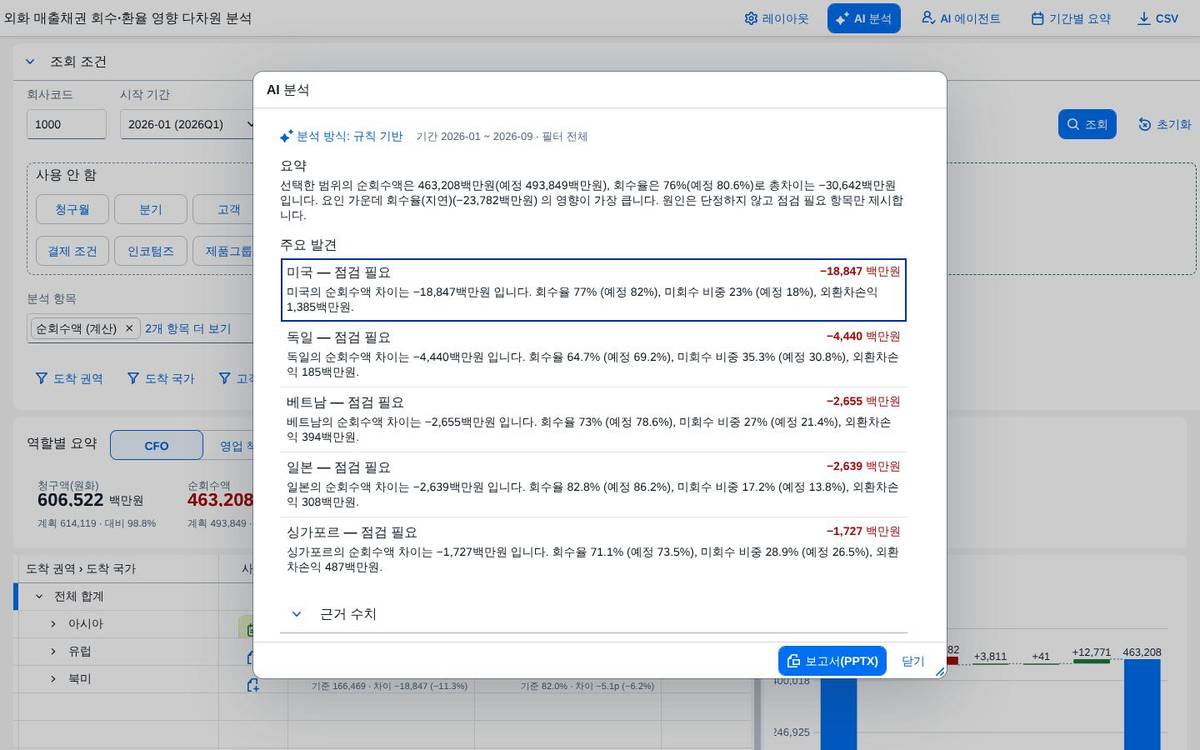Close the dialog with 닫기
The image size is (1200, 750).
[913, 661]
